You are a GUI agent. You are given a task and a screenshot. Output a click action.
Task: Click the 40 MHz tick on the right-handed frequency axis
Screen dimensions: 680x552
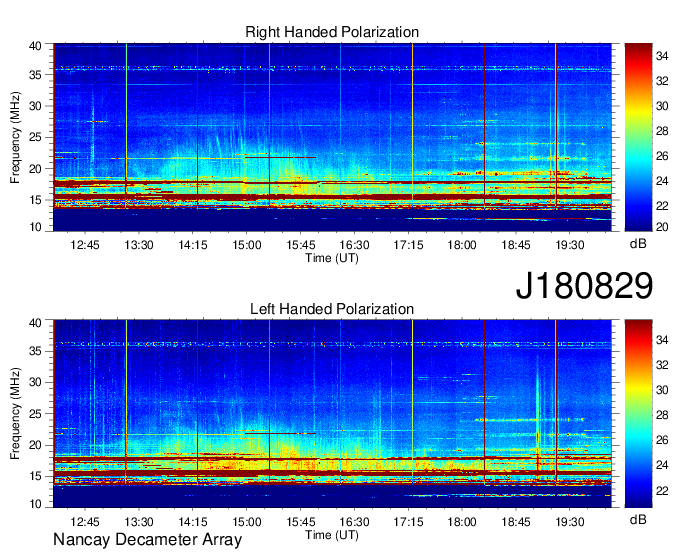(x=36, y=46)
